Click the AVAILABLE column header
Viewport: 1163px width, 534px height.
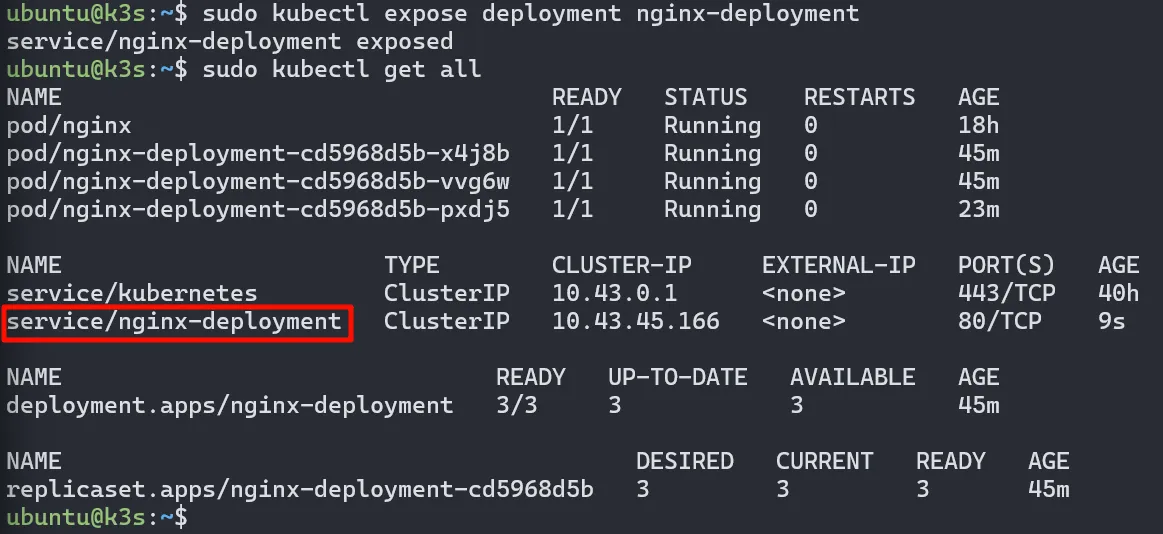click(x=852, y=378)
